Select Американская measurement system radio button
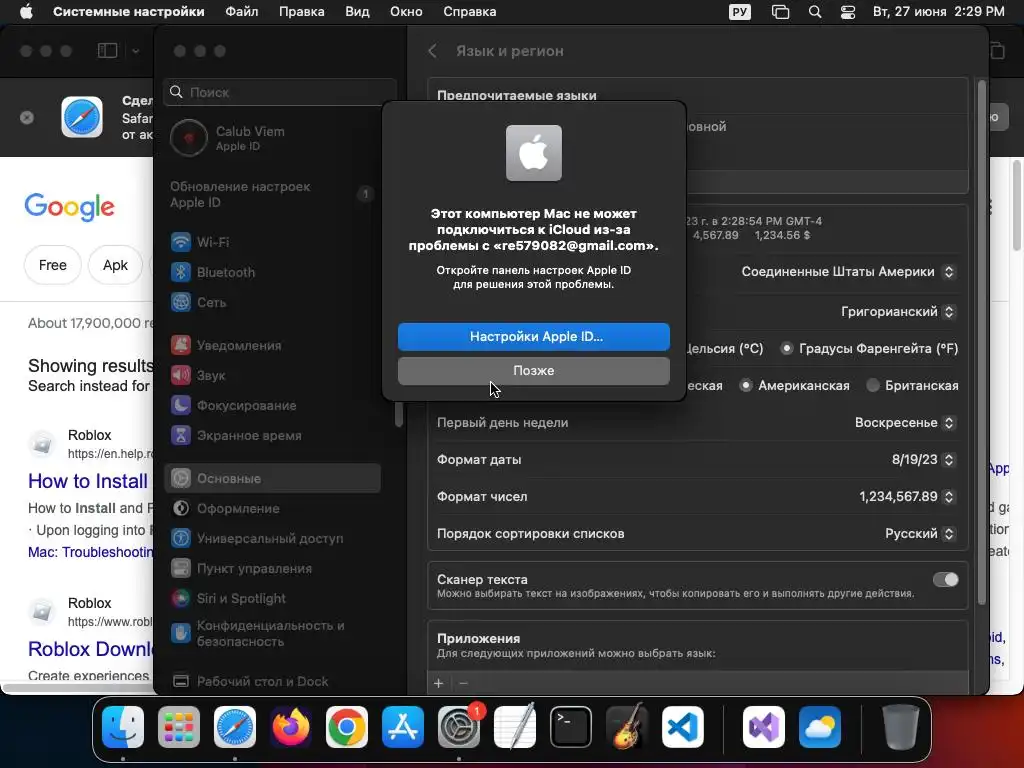1024x768 pixels. [x=745, y=385]
